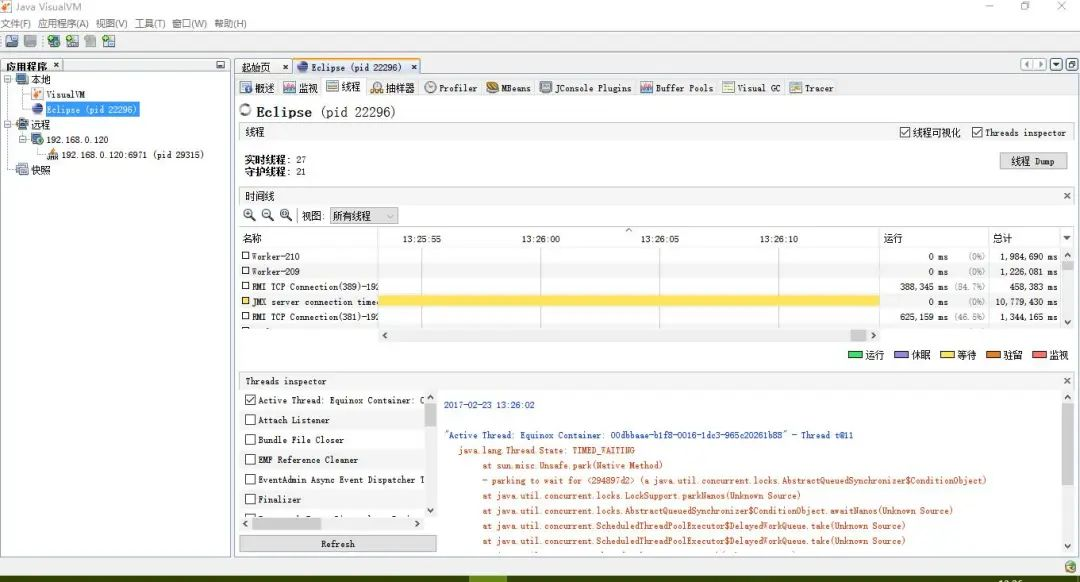Image resolution: width=1080 pixels, height=582 pixels.
Task: Open the 视图 所有线程 dropdown
Action: [x=363, y=216]
